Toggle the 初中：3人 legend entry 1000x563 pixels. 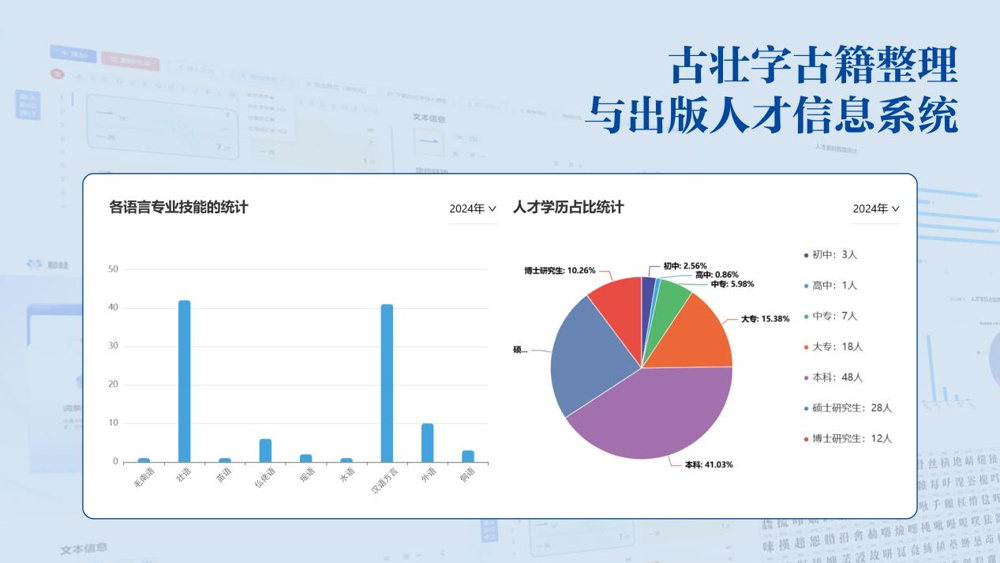830,254
